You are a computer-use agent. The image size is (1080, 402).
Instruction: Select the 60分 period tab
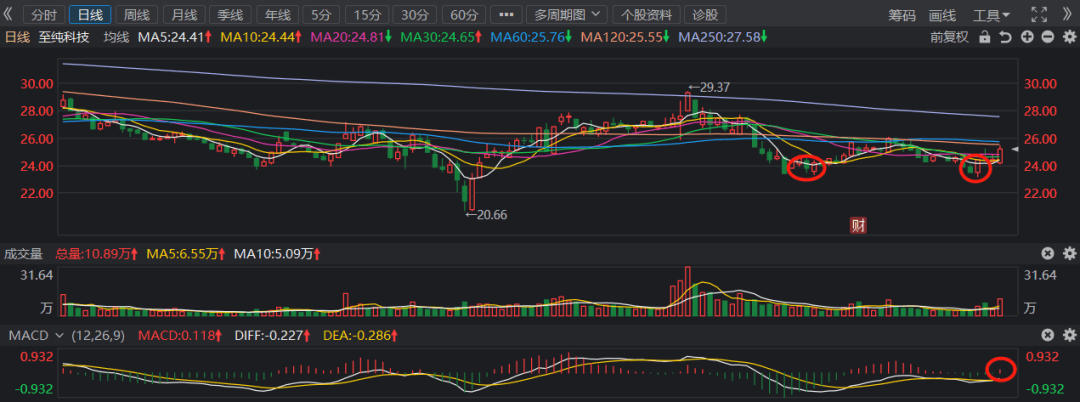463,15
